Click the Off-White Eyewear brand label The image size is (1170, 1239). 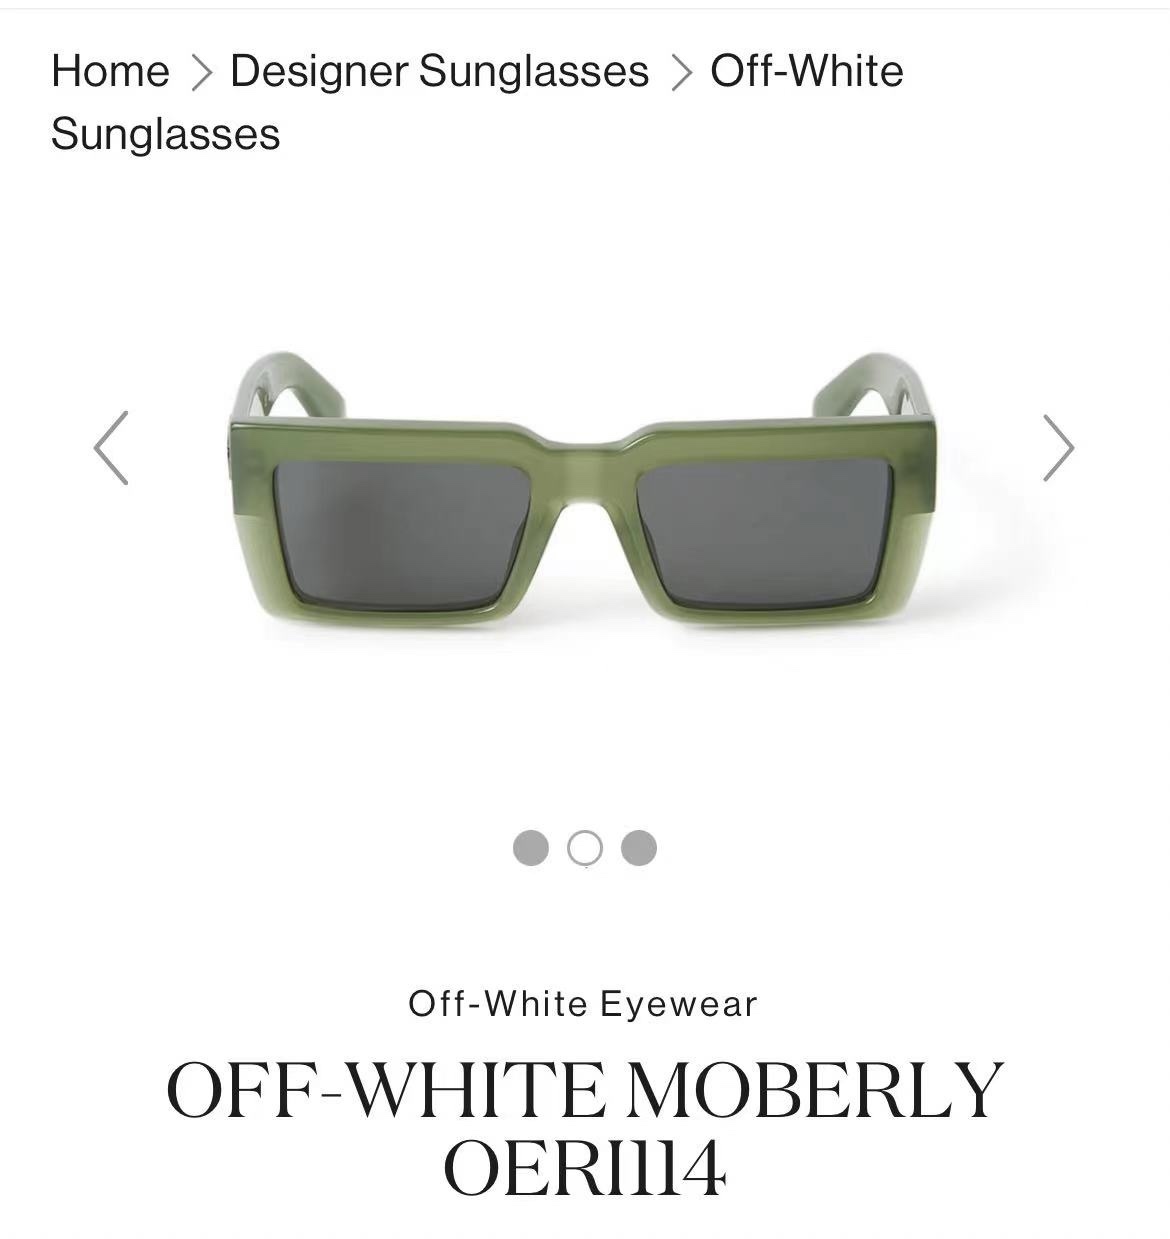pyautogui.click(x=583, y=1003)
